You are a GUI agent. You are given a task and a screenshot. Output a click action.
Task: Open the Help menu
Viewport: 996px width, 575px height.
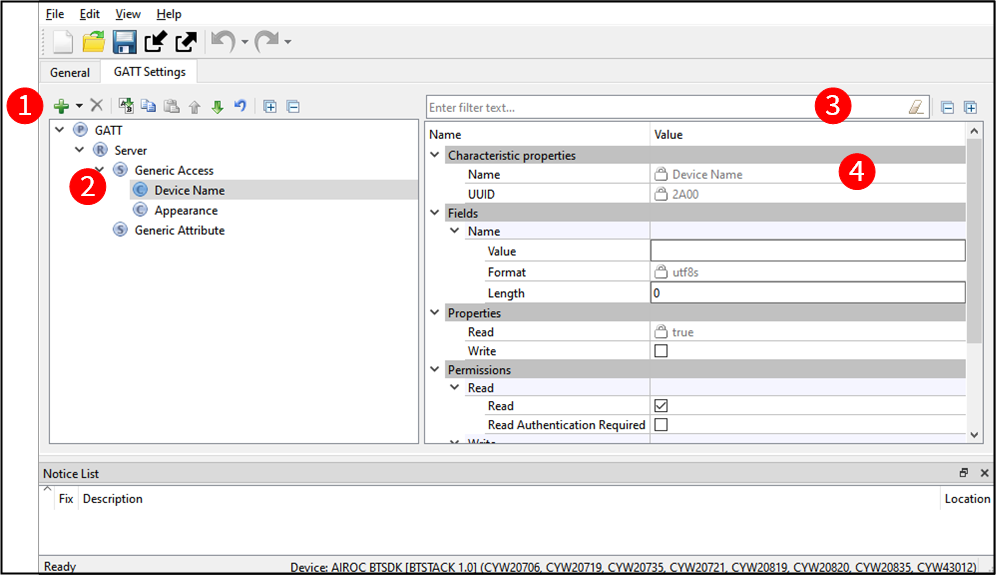[169, 14]
